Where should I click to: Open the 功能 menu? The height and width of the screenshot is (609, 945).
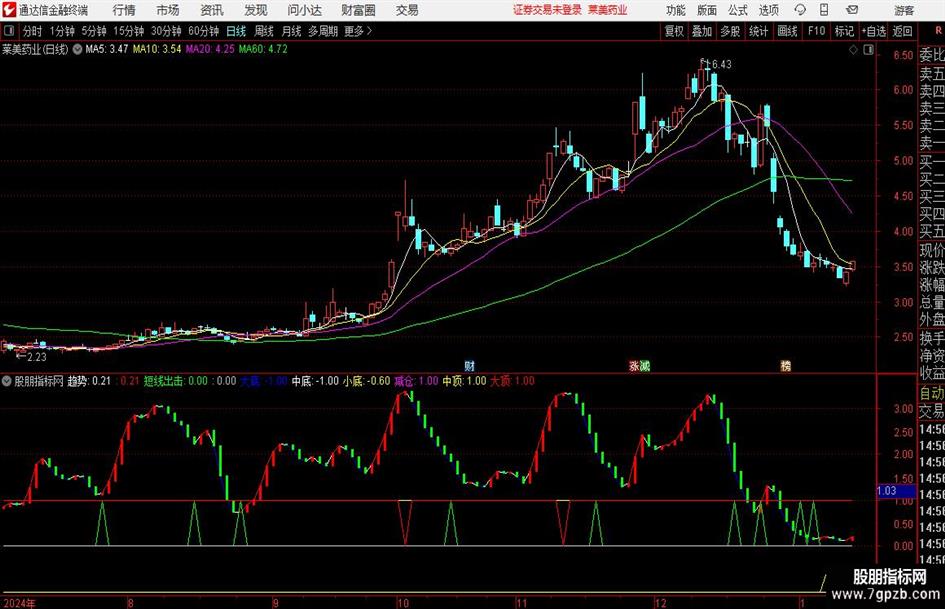(x=676, y=10)
